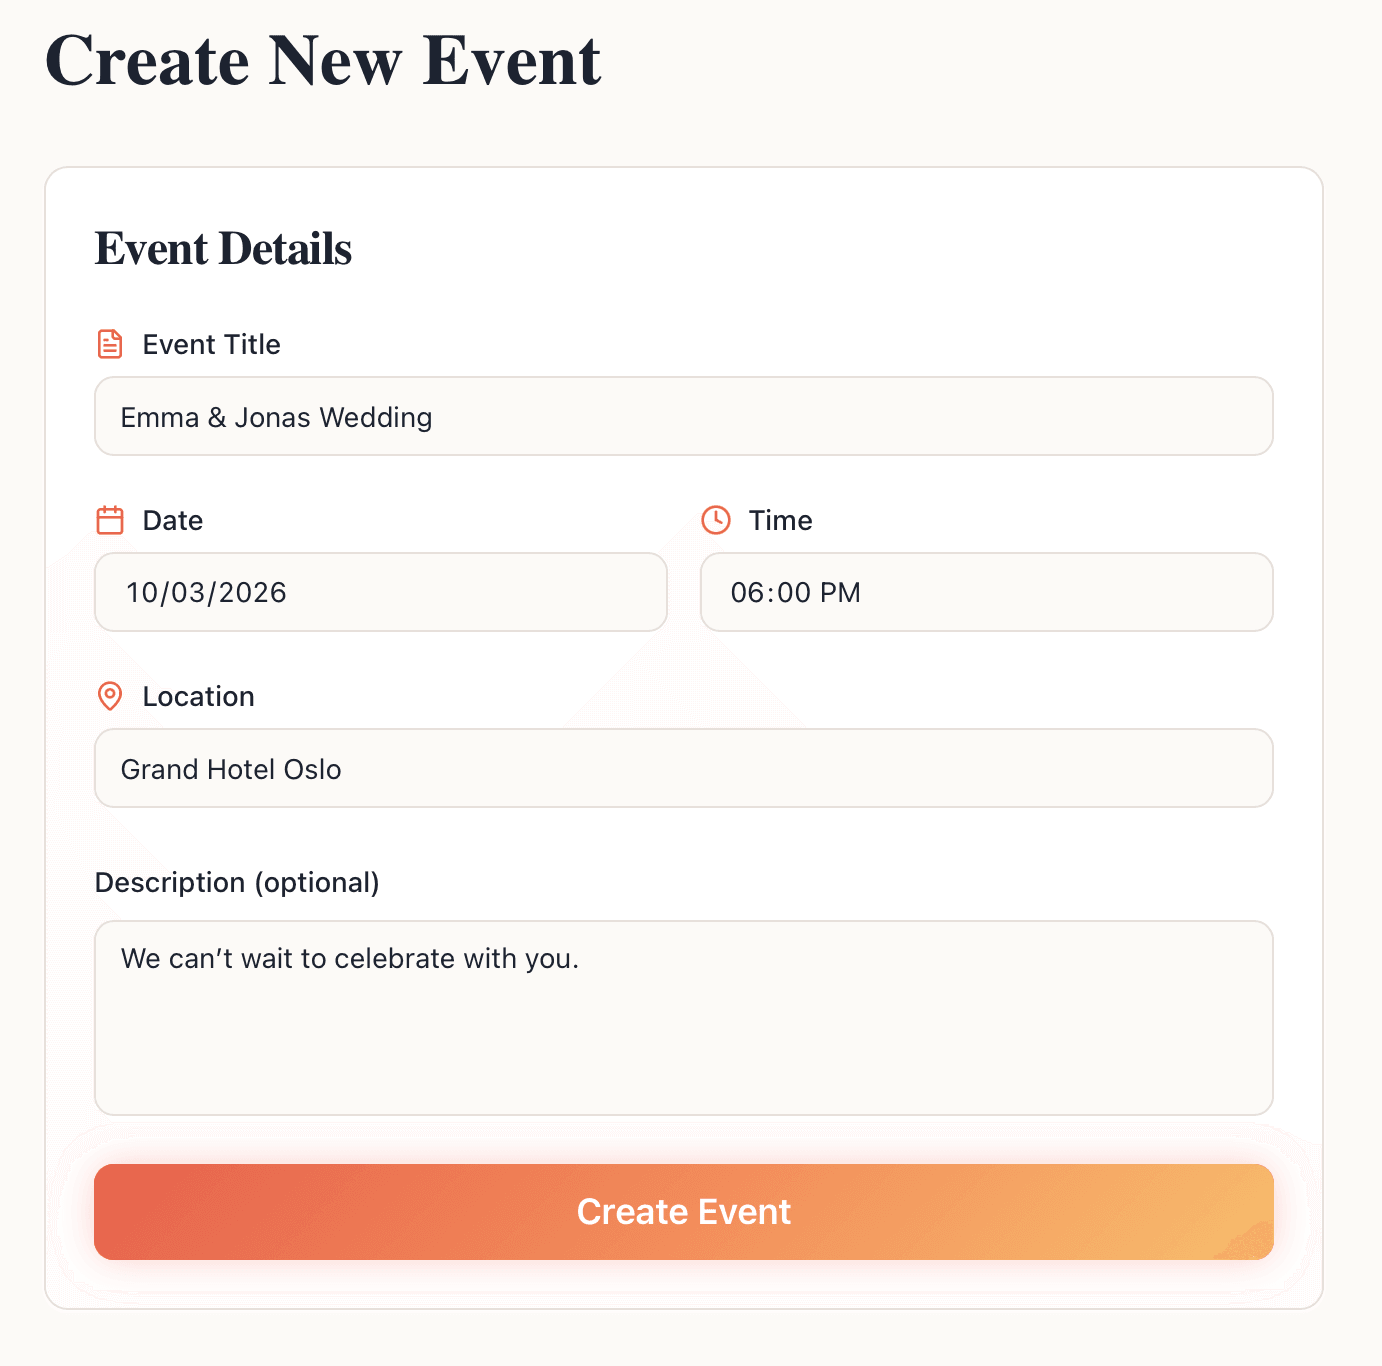
Task: Select the Event Title input containing Emma & Jonas Wedding
Action: (683, 417)
